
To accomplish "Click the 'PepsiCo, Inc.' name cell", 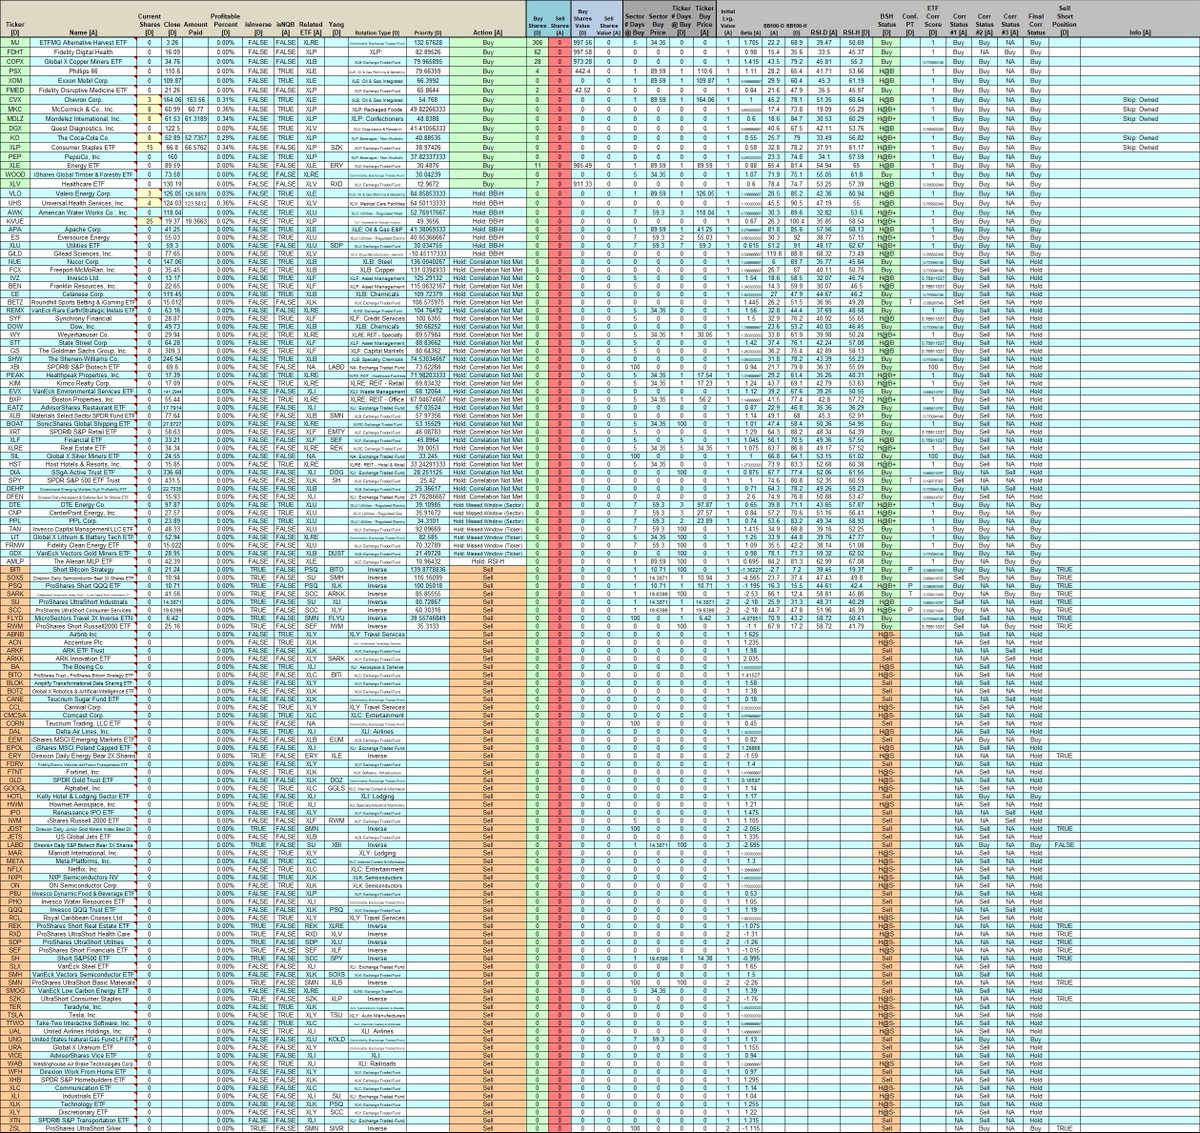I will [84, 156].
